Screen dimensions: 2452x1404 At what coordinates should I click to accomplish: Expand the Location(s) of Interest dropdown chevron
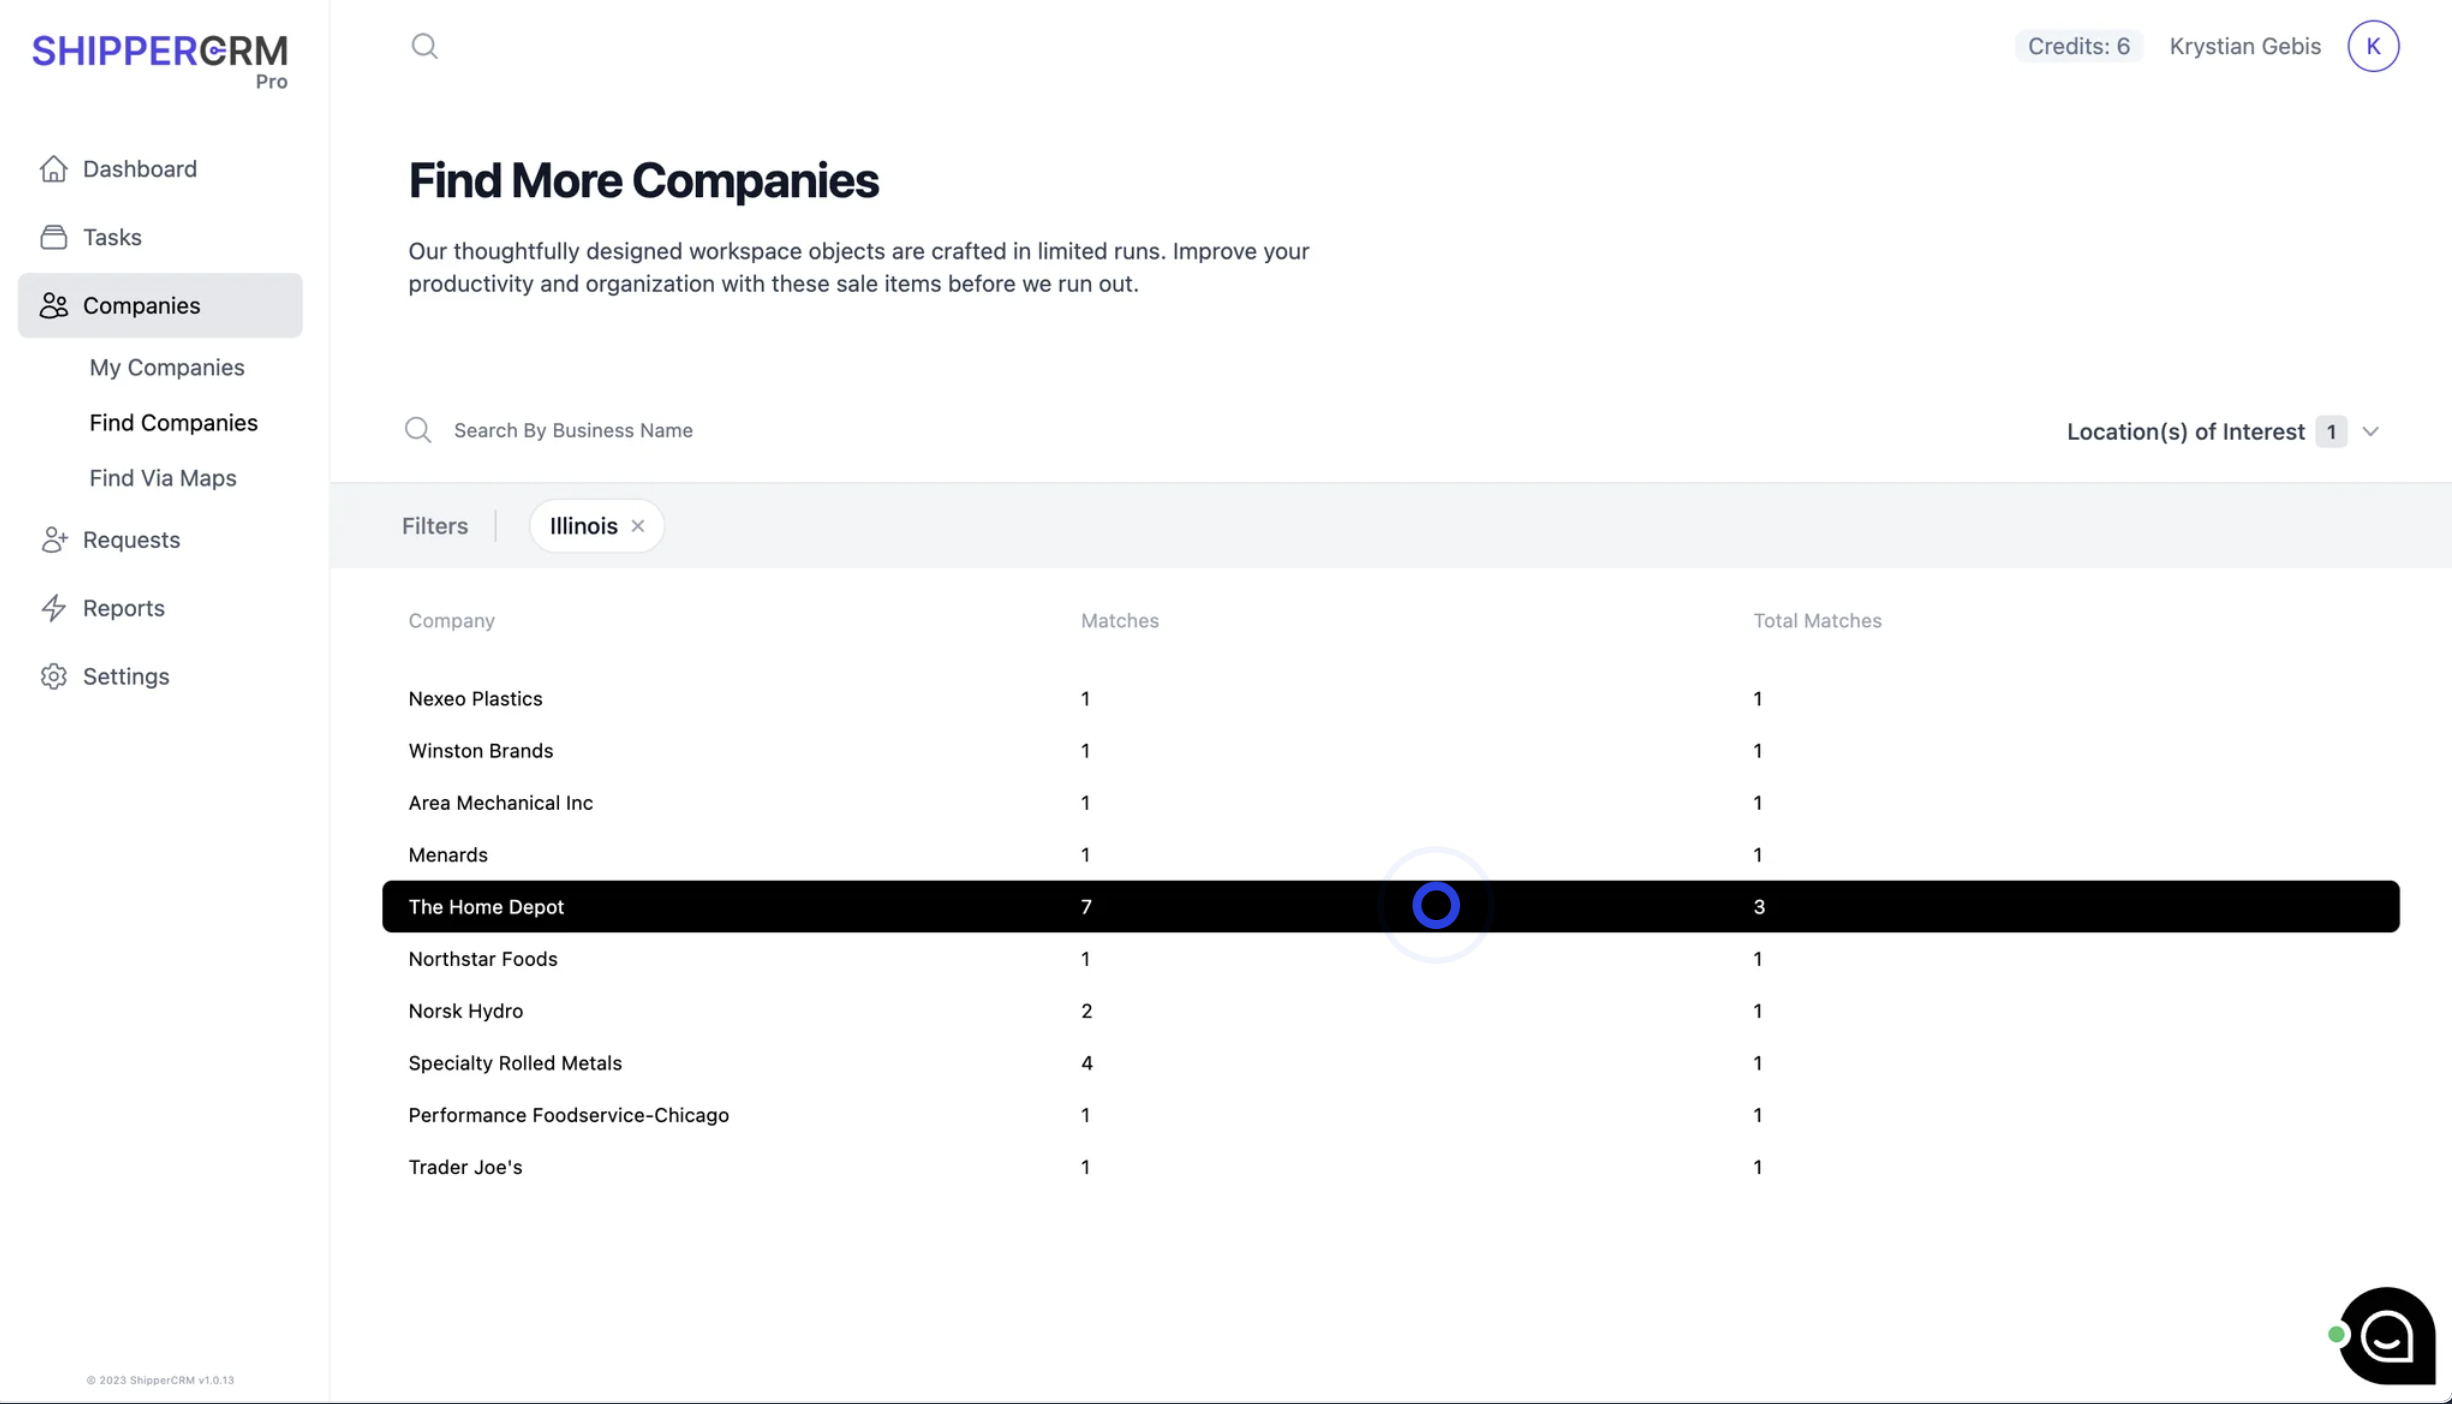[x=2370, y=432]
